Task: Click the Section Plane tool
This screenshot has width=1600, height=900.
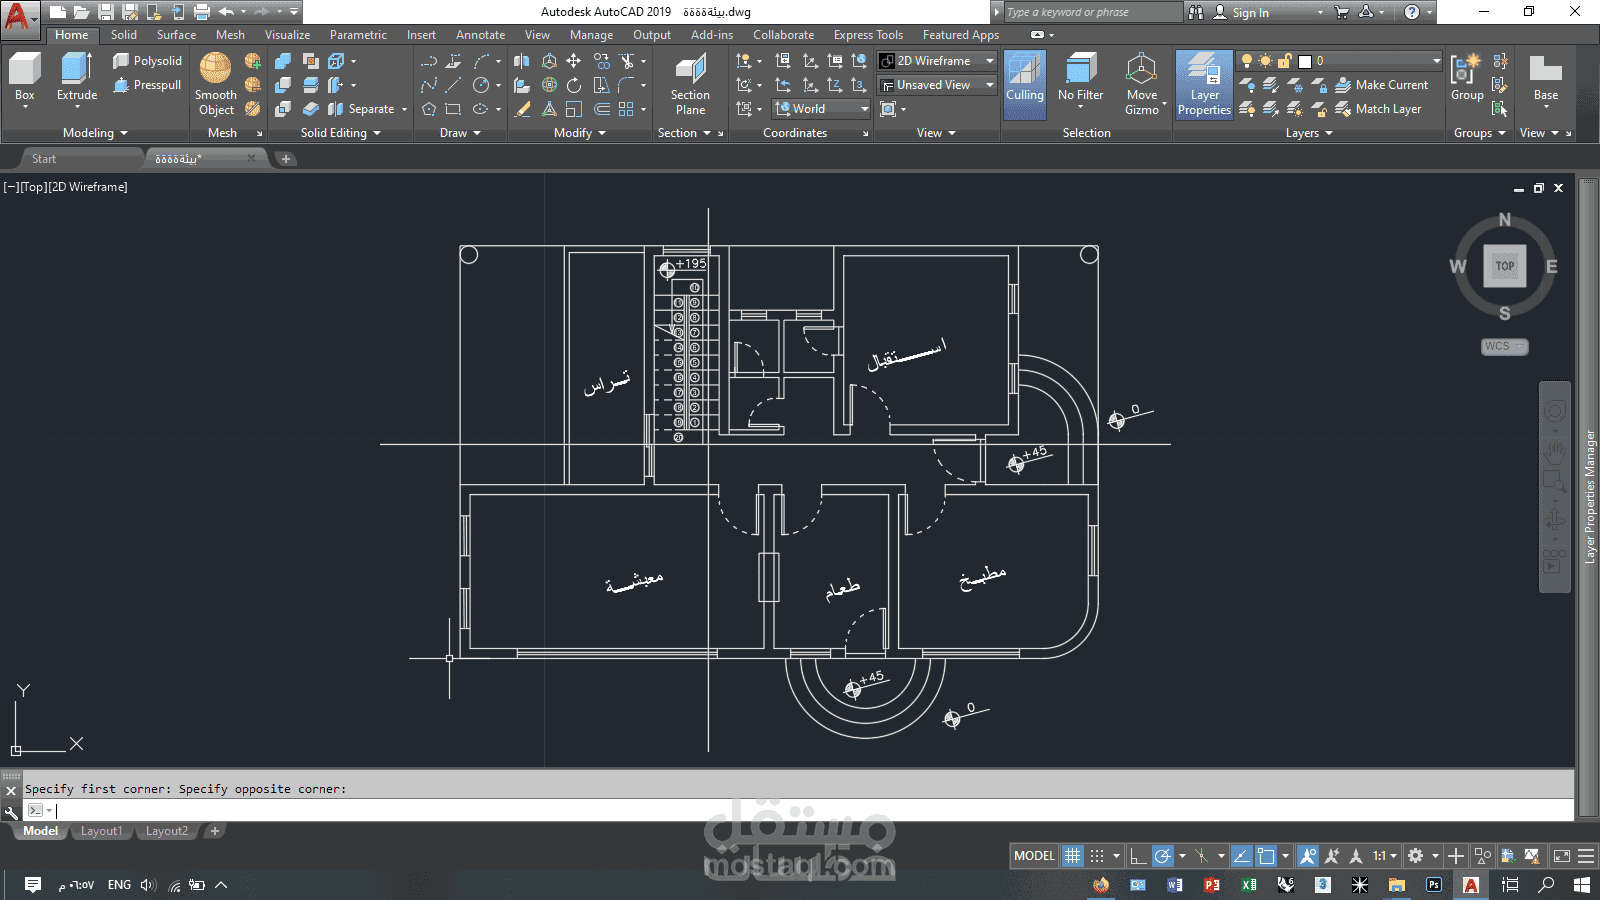Action: click(x=690, y=84)
